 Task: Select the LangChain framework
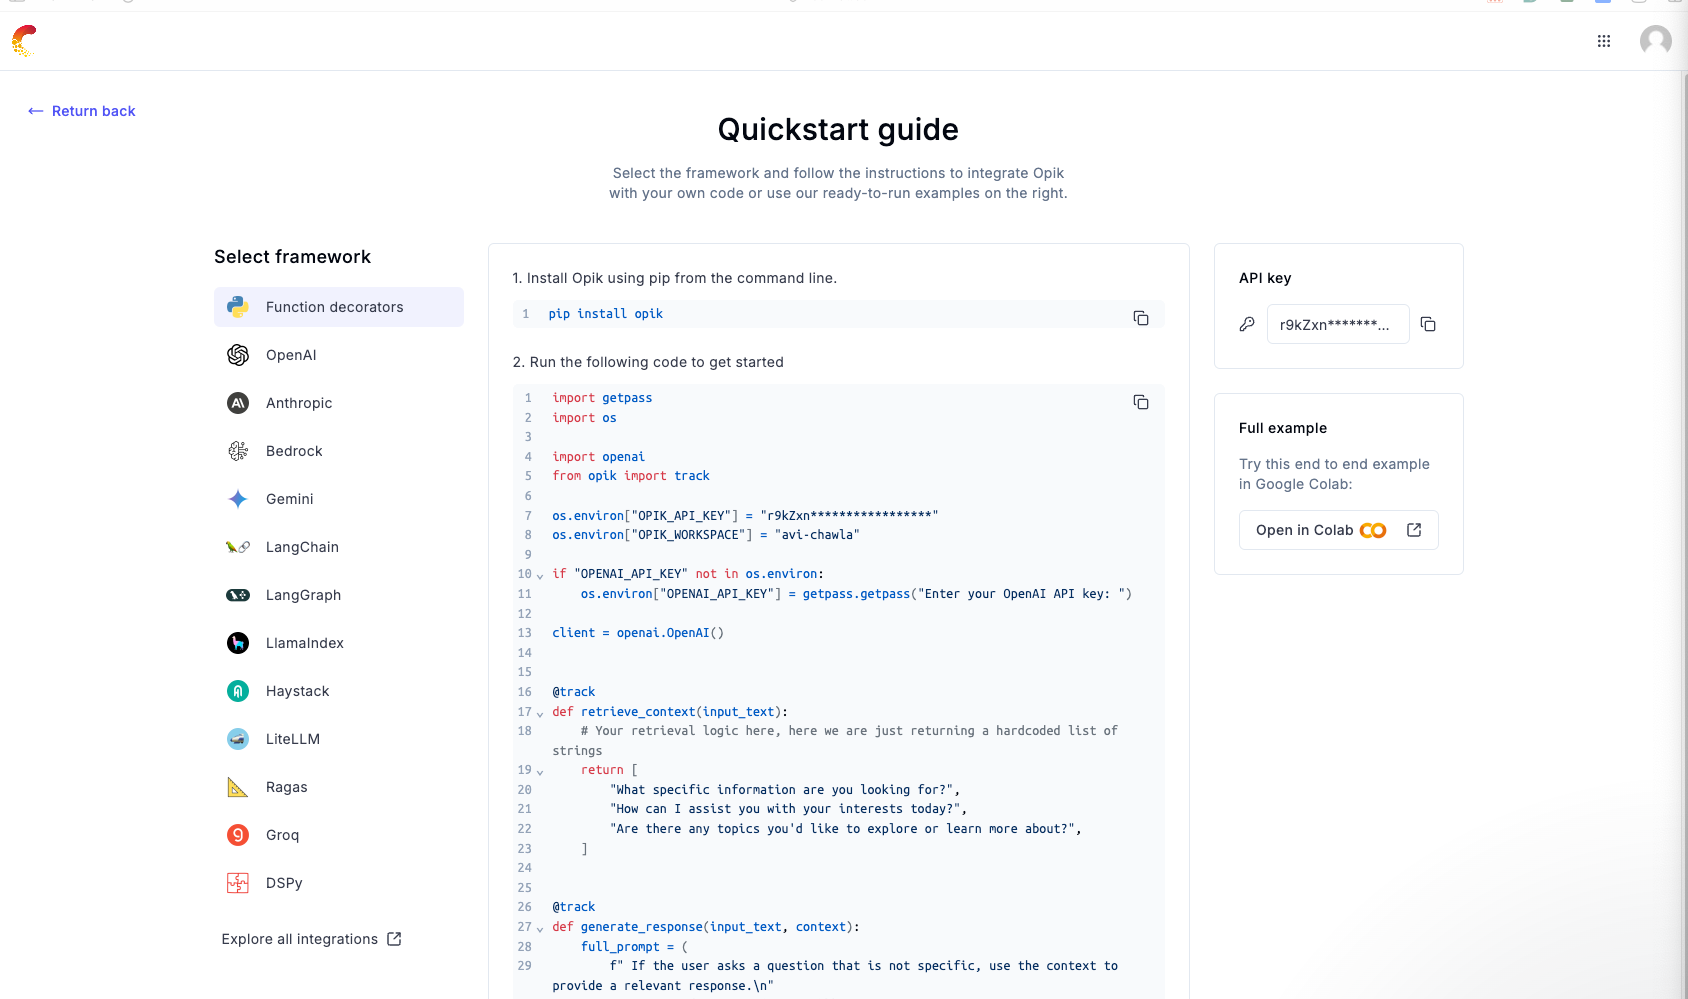(x=339, y=547)
